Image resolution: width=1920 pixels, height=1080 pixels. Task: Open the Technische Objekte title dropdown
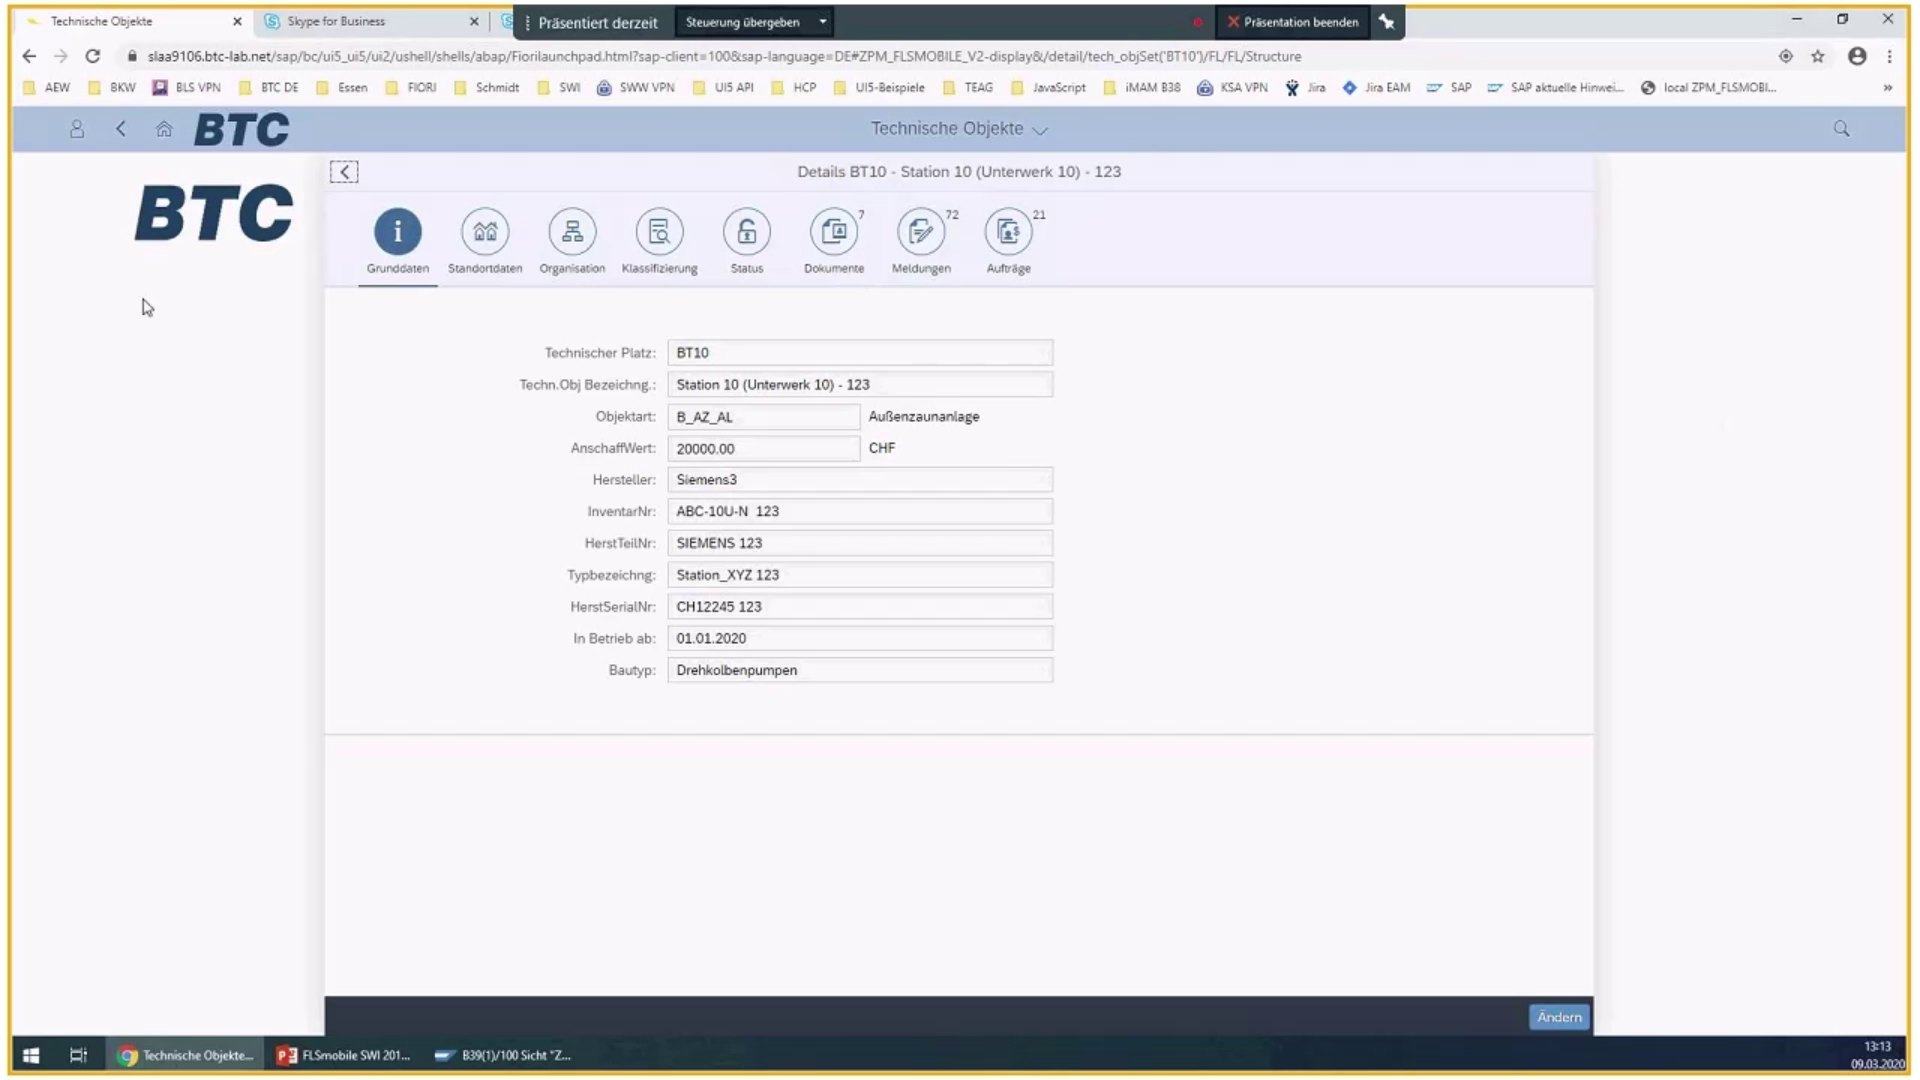[x=1040, y=130]
